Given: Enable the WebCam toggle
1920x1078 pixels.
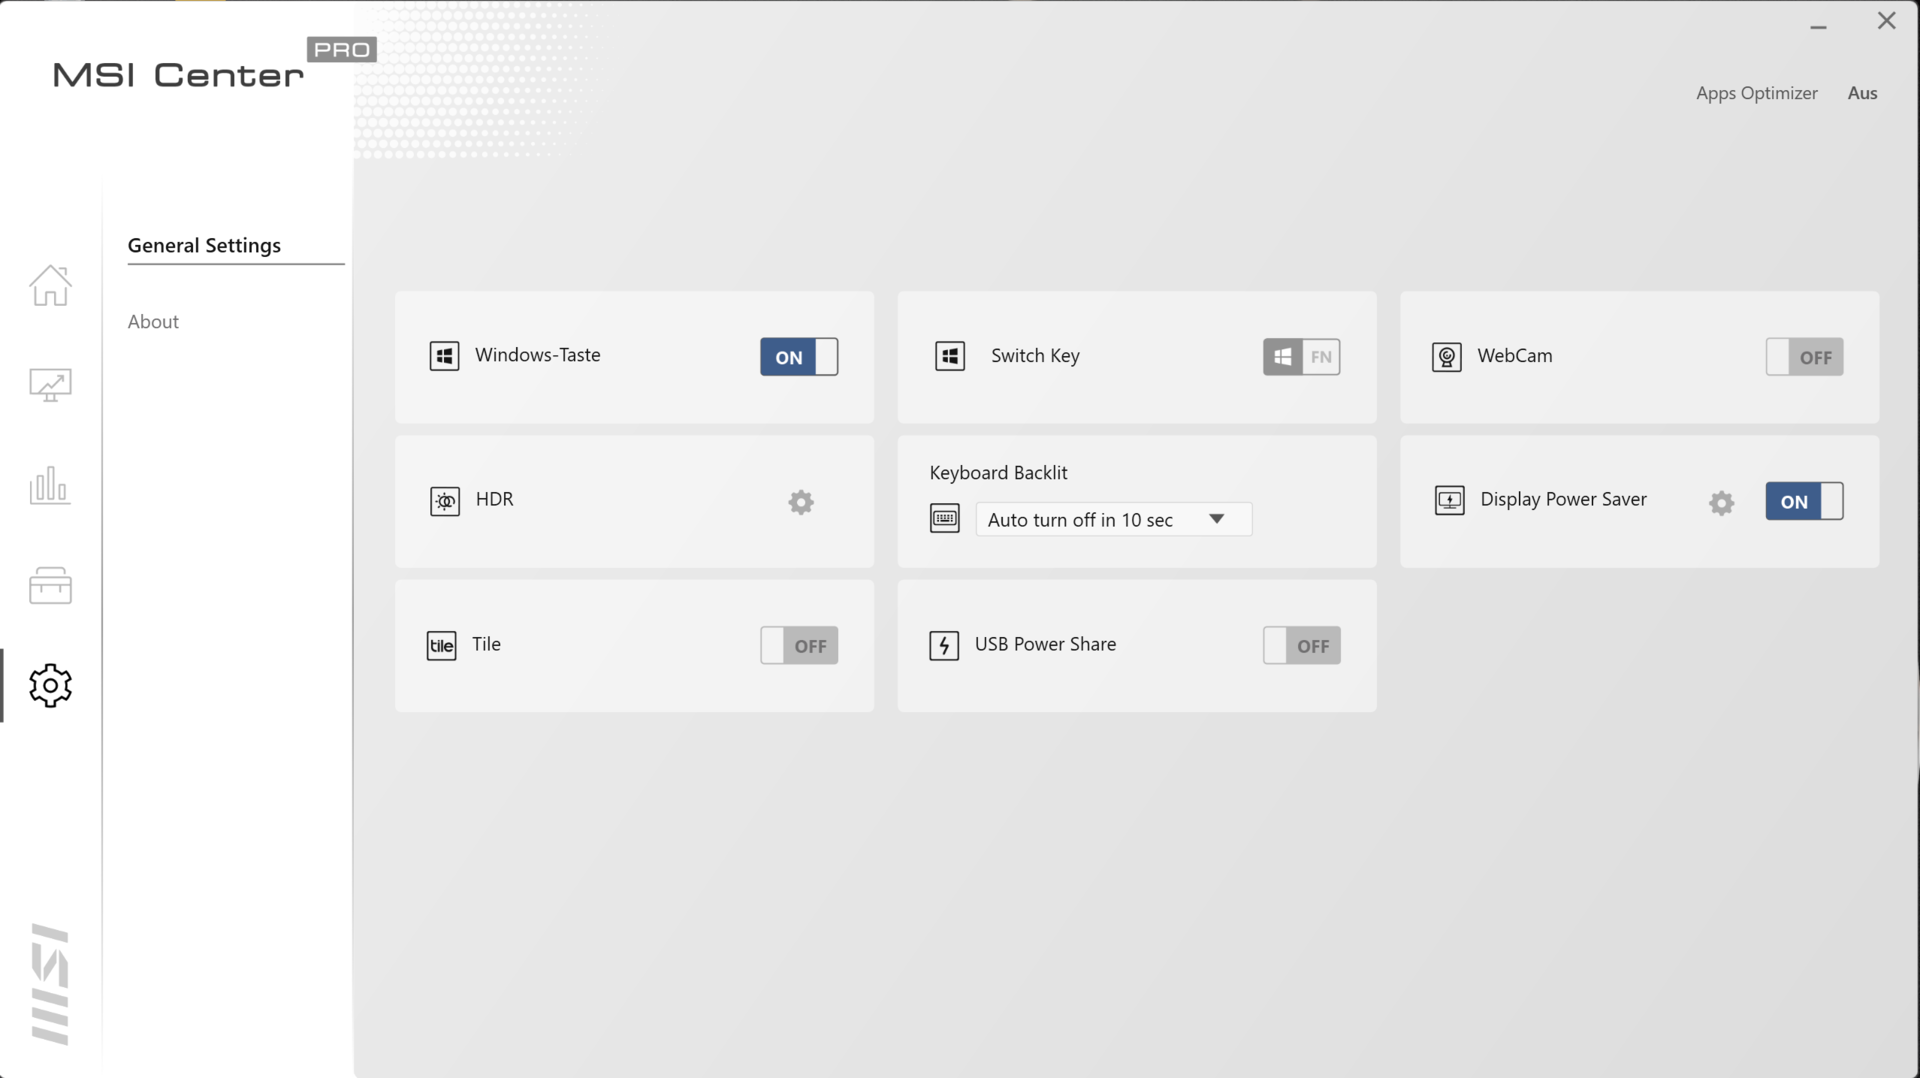Looking at the screenshot, I should (x=1804, y=357).
